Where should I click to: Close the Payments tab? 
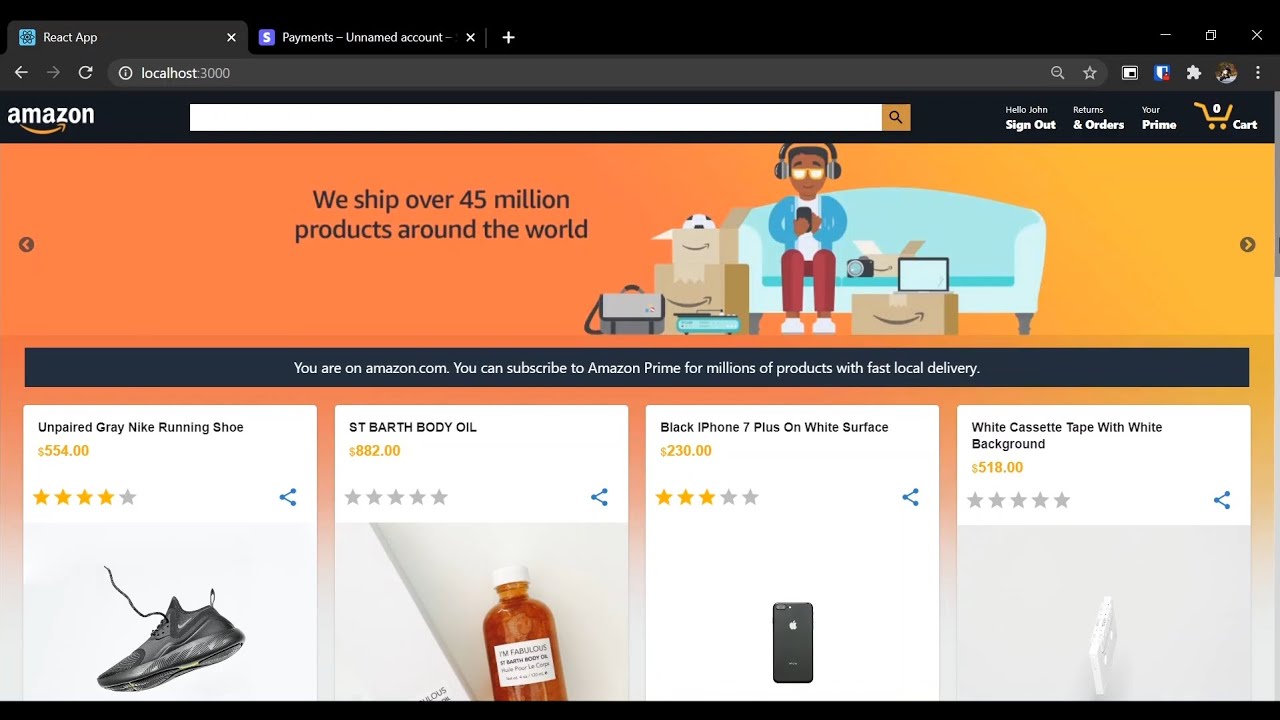[x=470, y=37]
